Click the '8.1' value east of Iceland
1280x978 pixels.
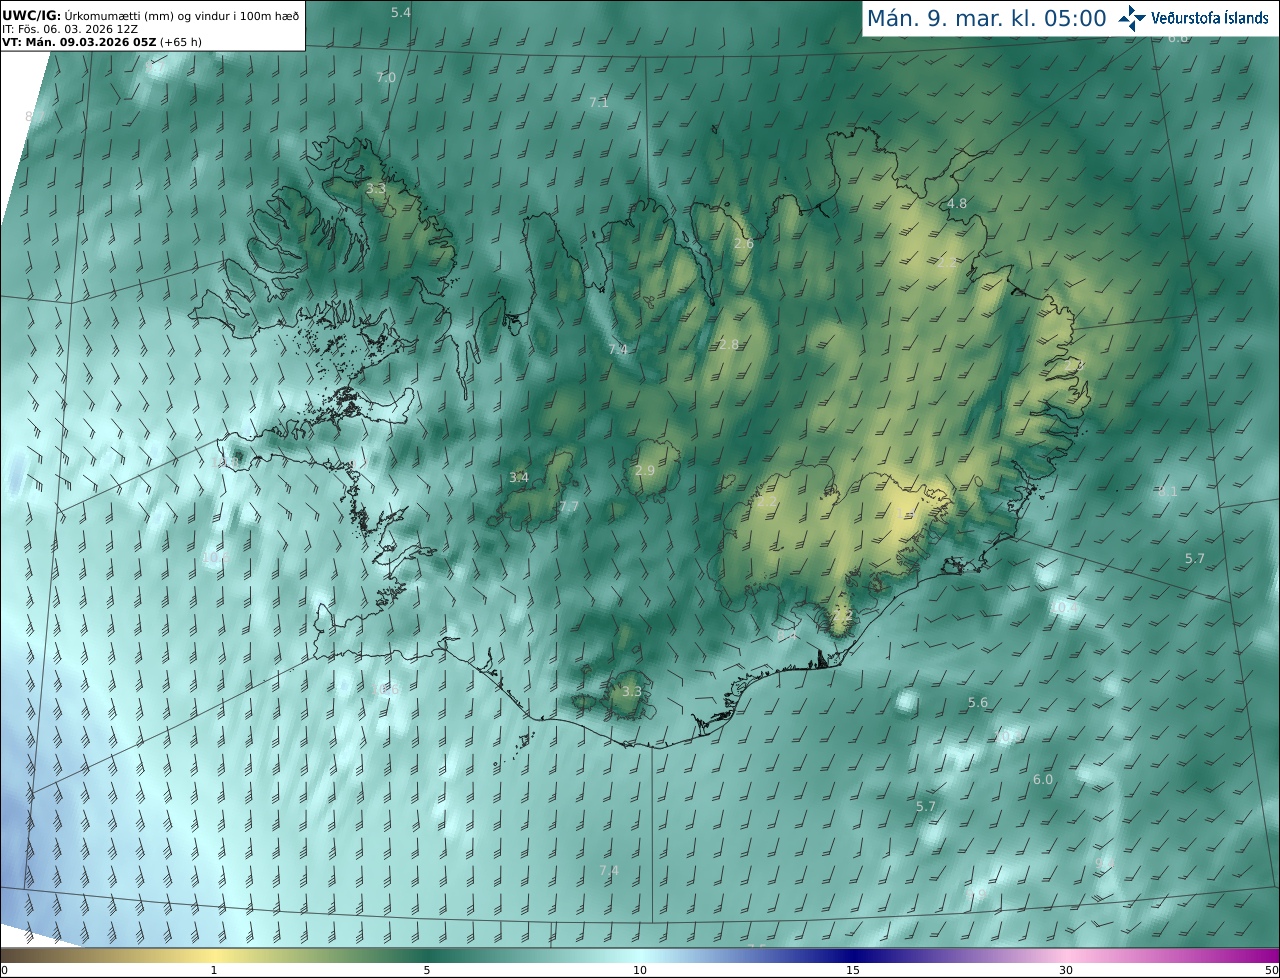tap(1167, 491)
